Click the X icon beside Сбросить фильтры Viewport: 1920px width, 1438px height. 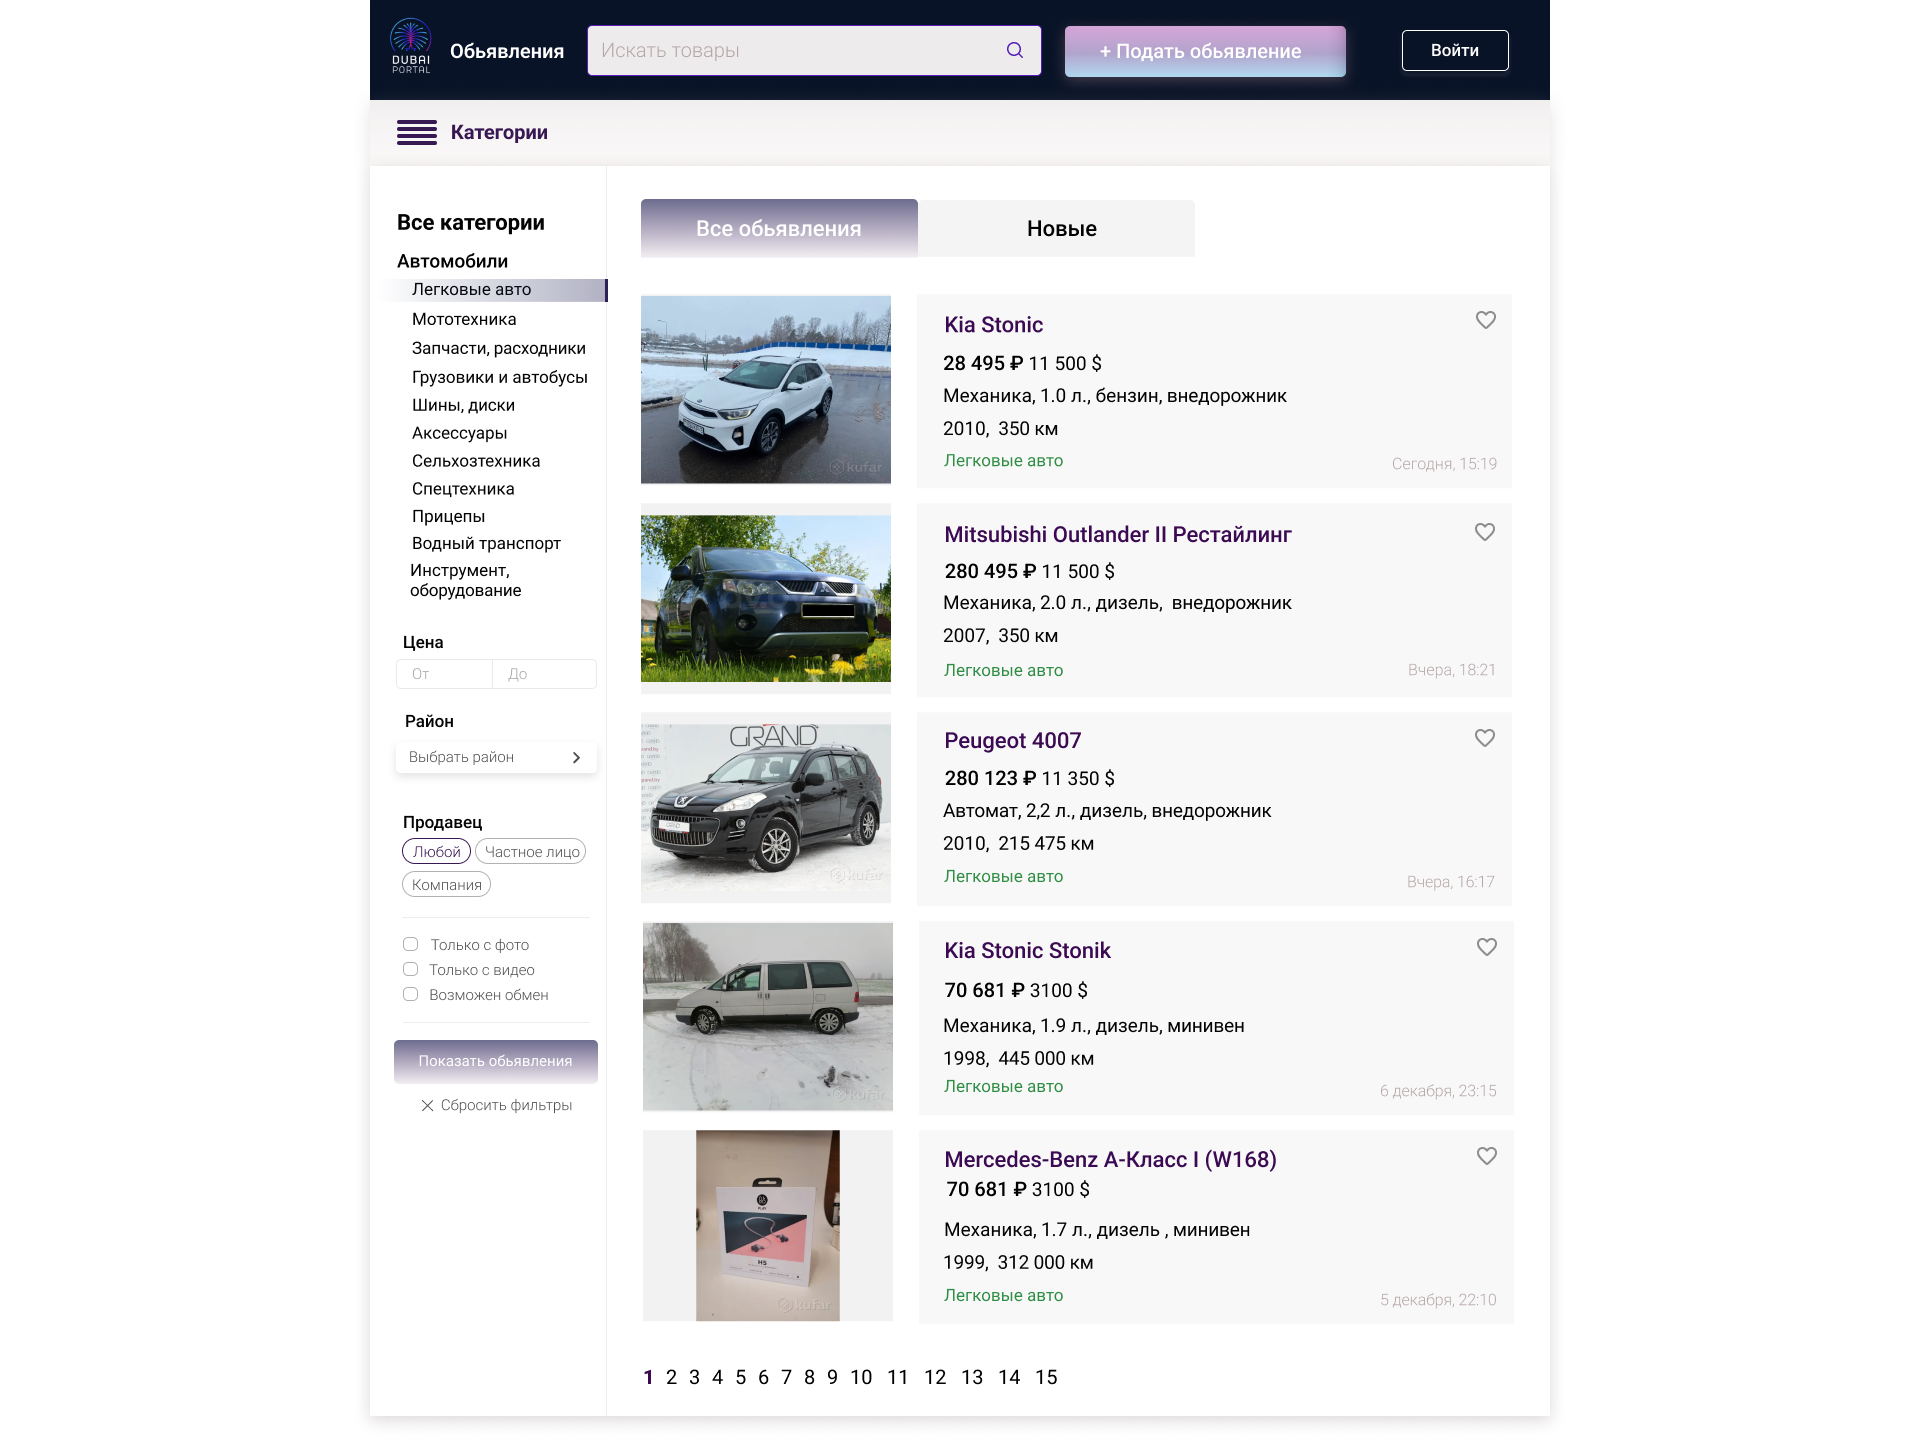coord(427,1105)
